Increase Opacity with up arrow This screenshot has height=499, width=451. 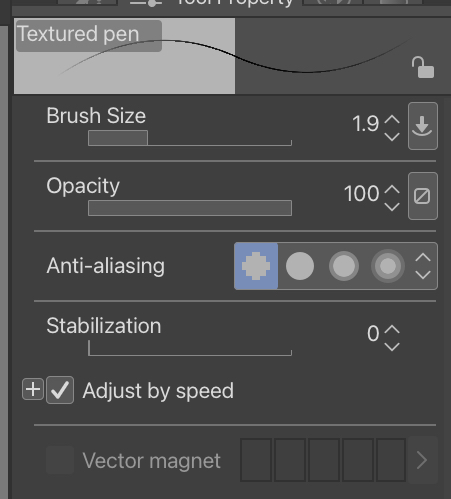point(392,190)
